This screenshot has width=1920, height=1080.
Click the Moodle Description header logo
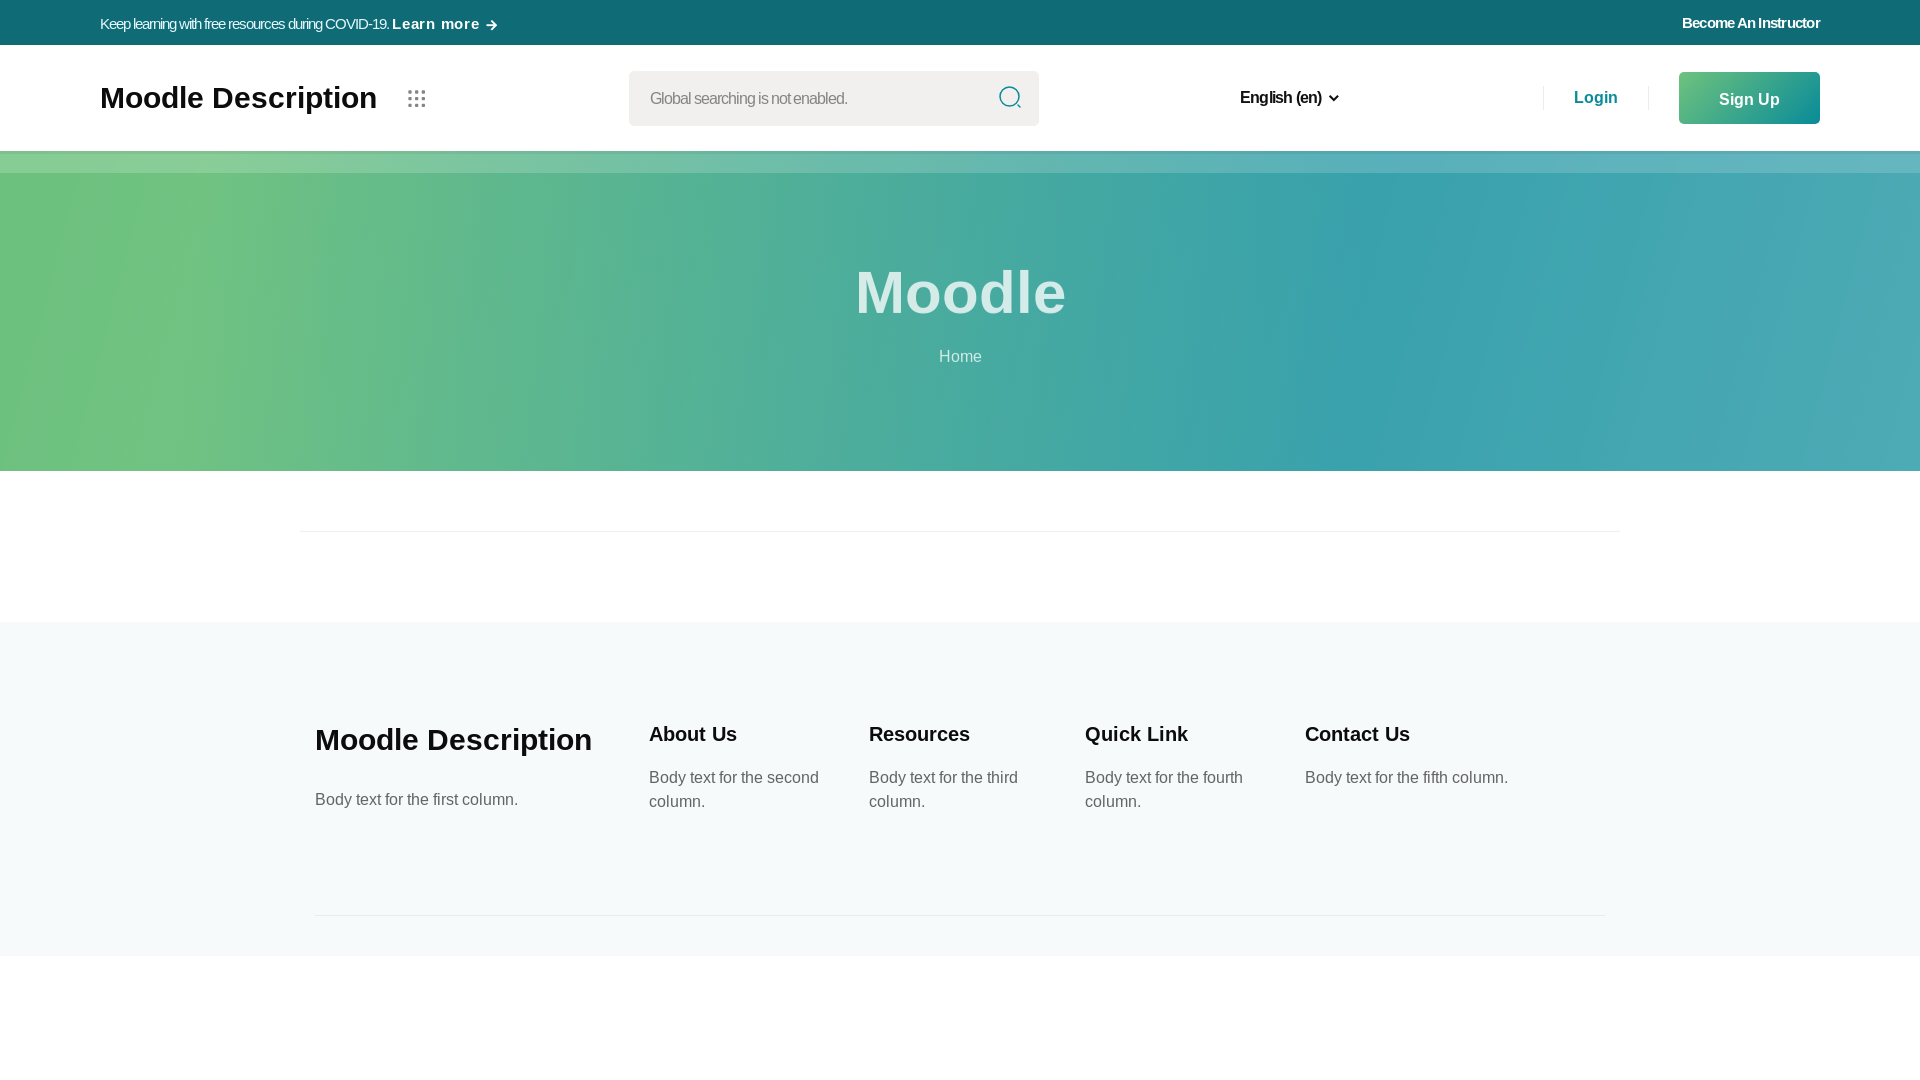(238, 98)
